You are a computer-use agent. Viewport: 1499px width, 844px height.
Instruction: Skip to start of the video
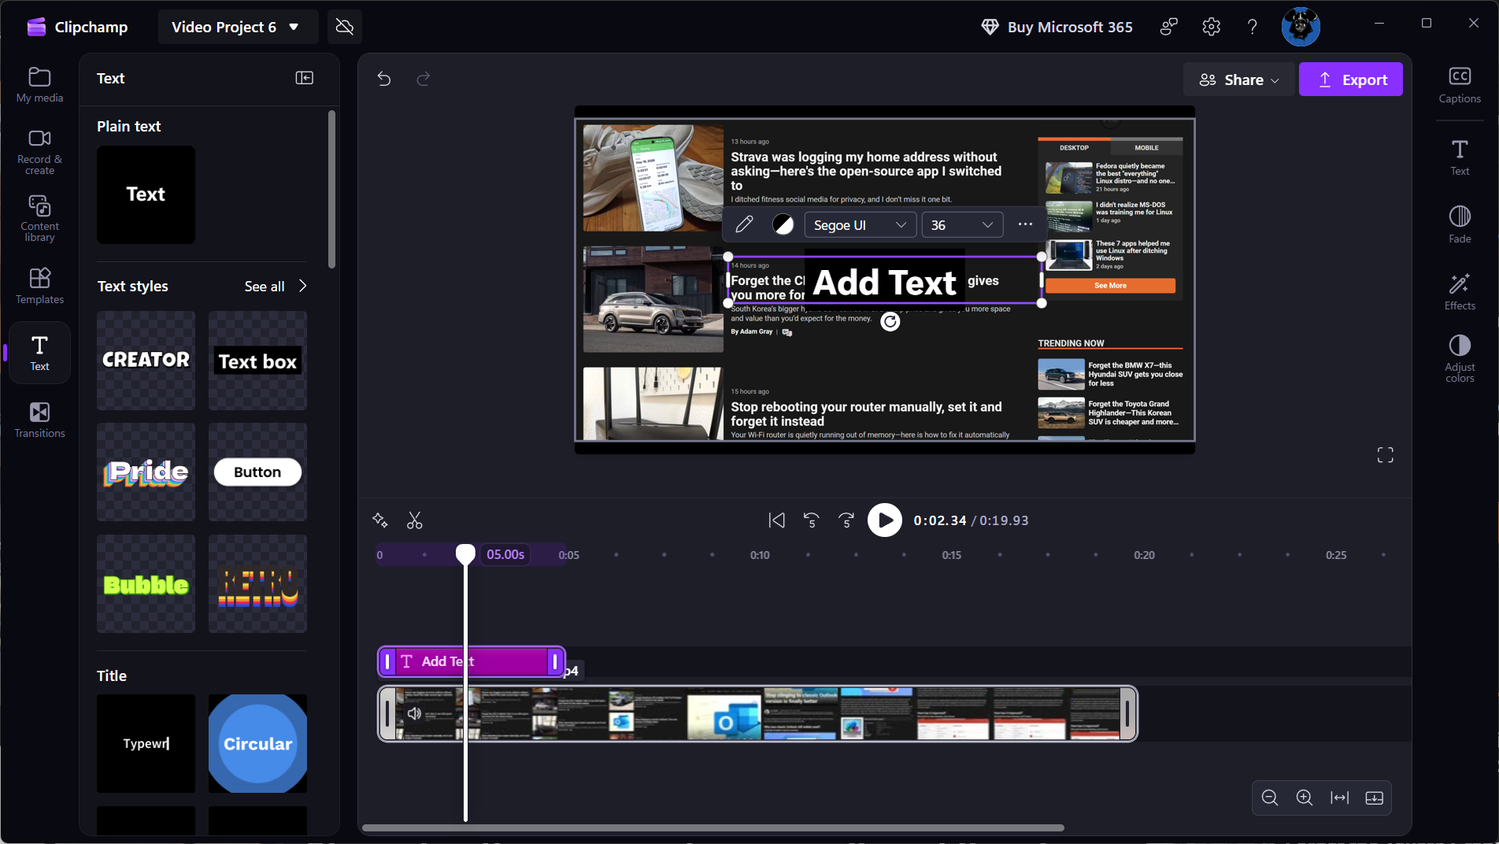[777, 520]
